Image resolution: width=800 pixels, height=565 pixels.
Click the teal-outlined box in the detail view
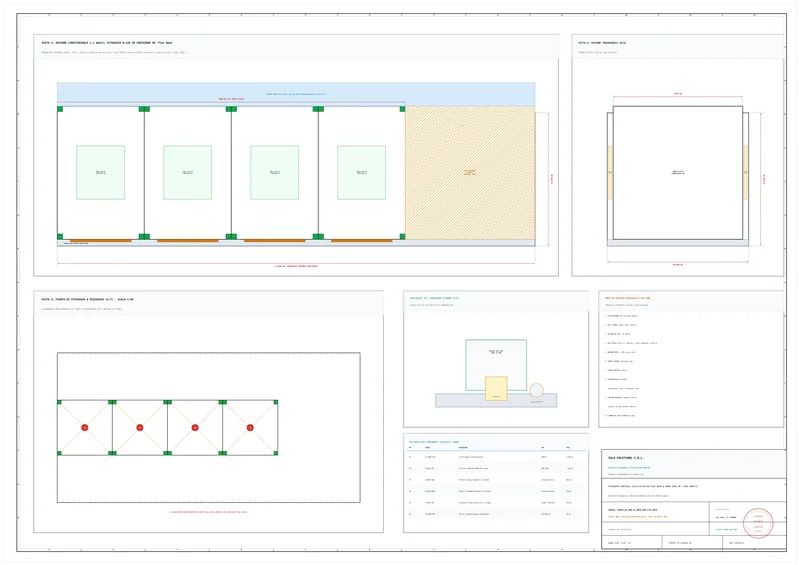coord(496,365)
